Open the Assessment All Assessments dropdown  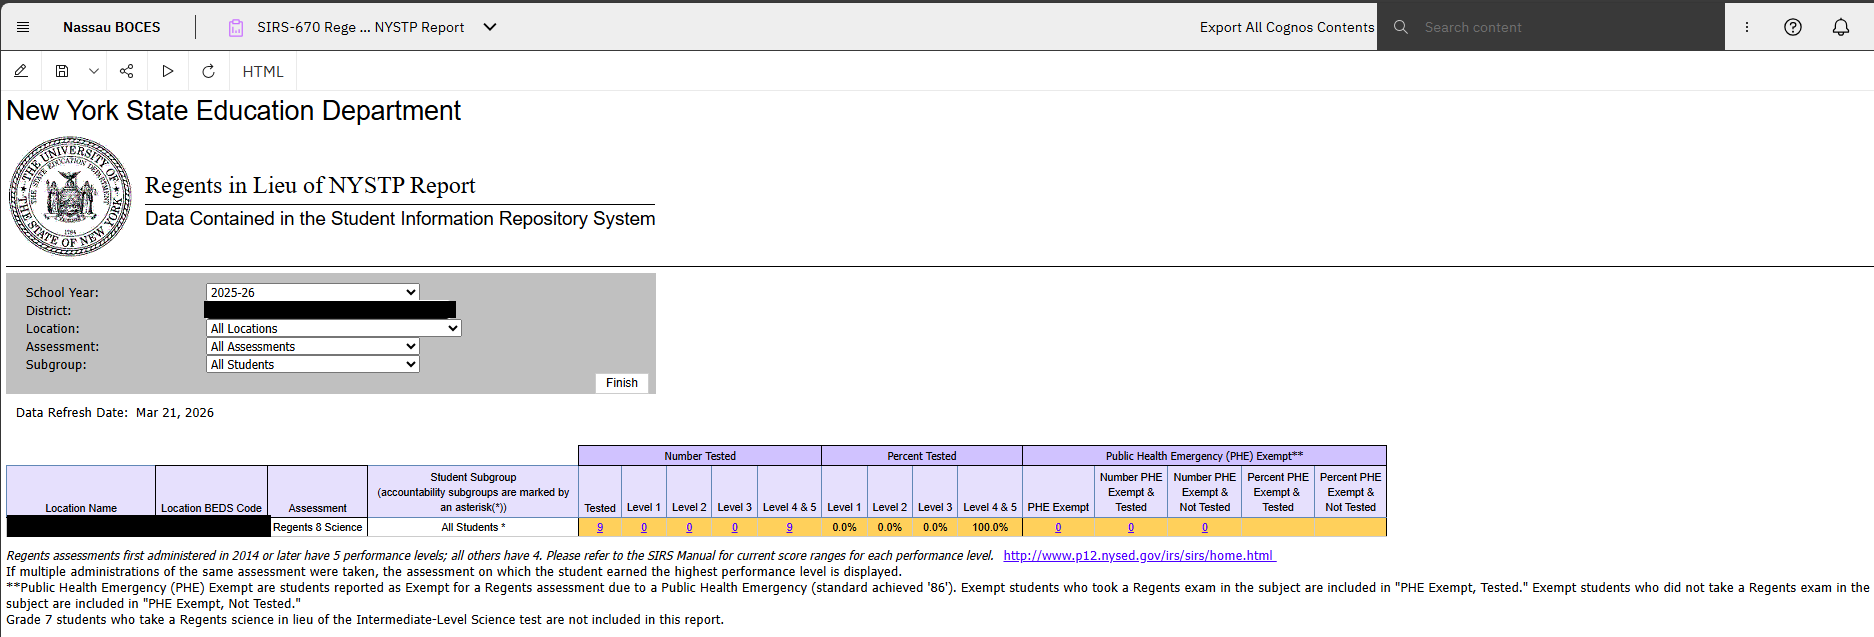[312, 346]
